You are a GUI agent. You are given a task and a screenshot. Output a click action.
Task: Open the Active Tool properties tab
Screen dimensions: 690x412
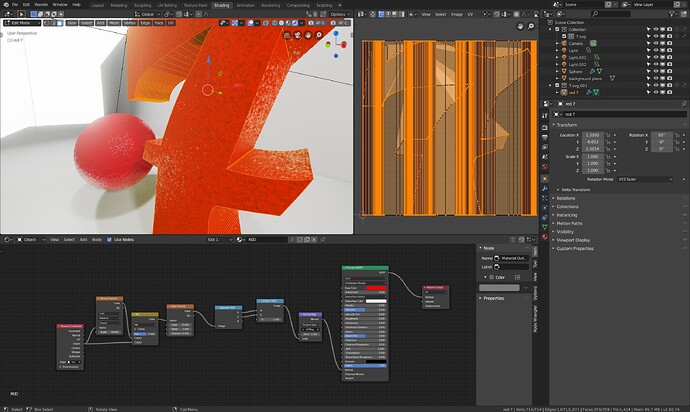coord(545,115)
